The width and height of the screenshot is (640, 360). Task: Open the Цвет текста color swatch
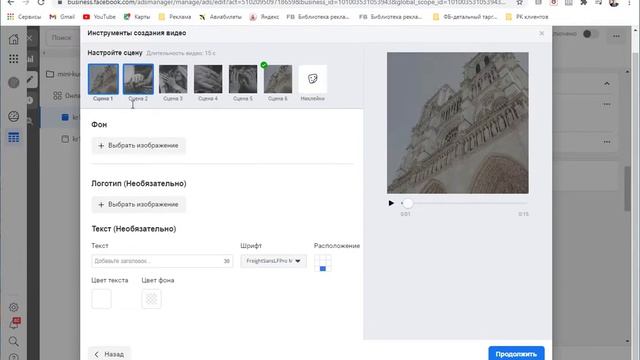pyautogui.click(x=102, y=299)
